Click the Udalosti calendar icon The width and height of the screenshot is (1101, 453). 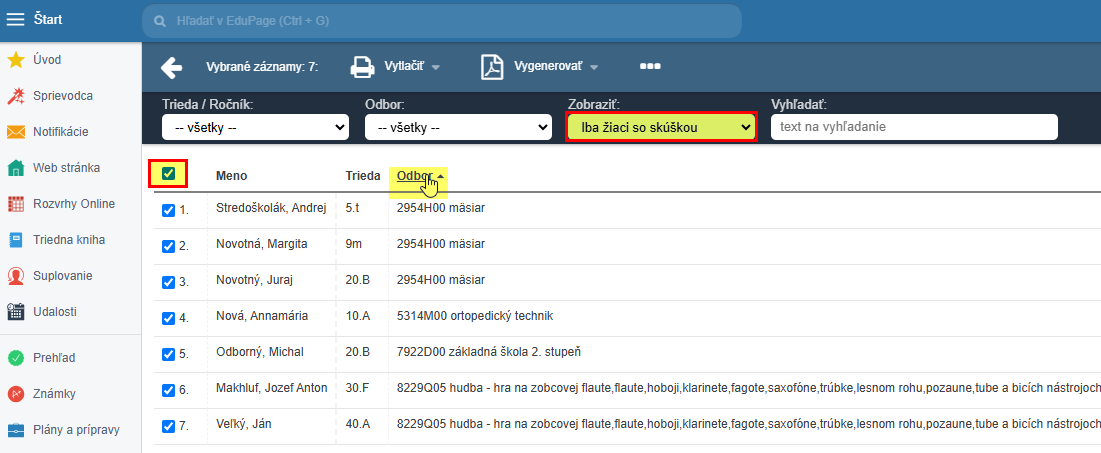[x=15, y=312]
